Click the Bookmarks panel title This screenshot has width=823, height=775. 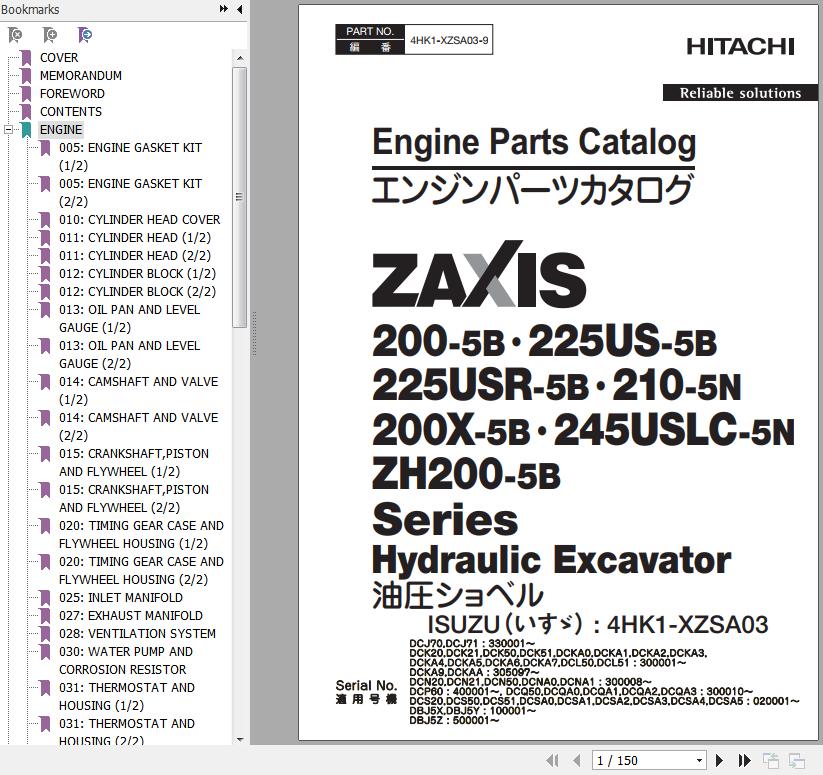click(30, 9)
